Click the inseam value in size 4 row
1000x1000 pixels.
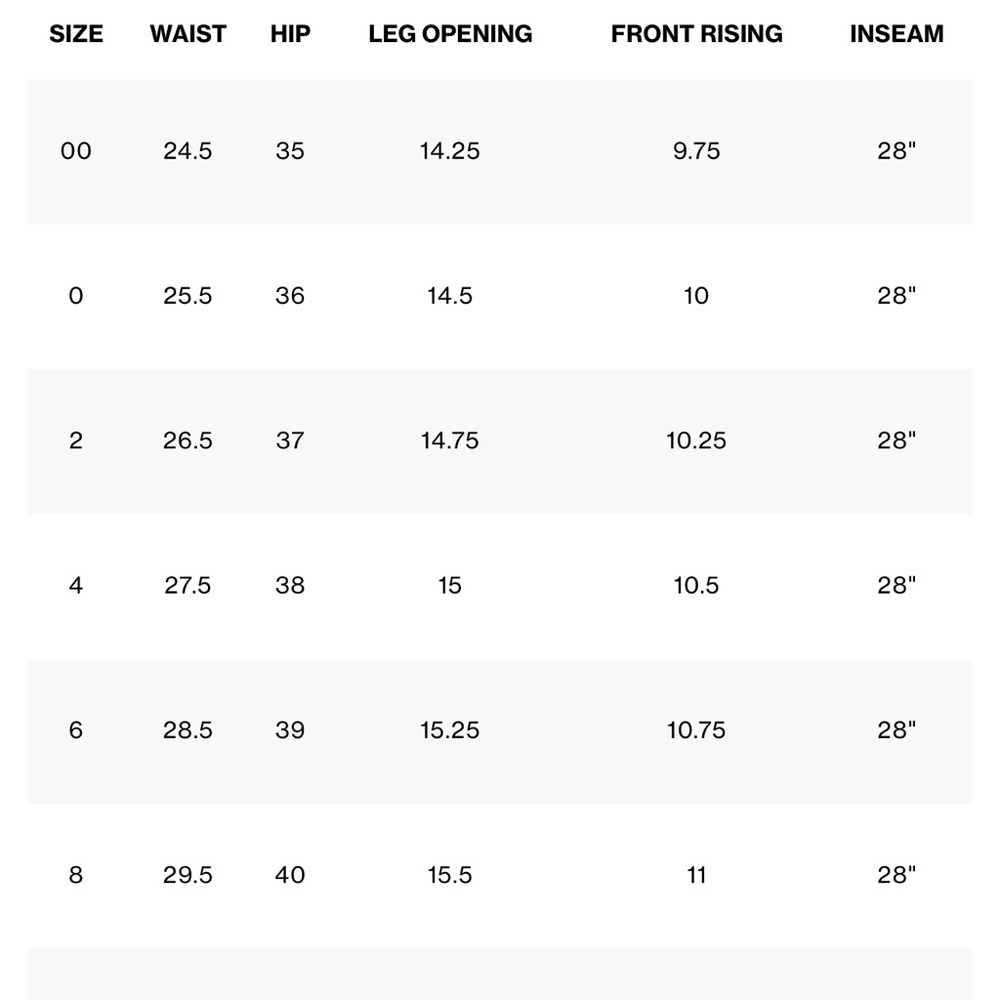(896, 586)
